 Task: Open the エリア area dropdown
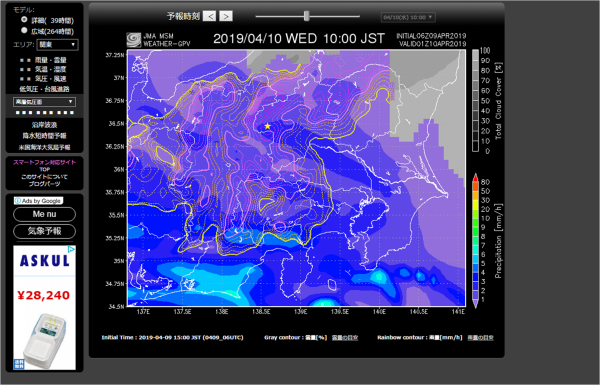point(57,44)
